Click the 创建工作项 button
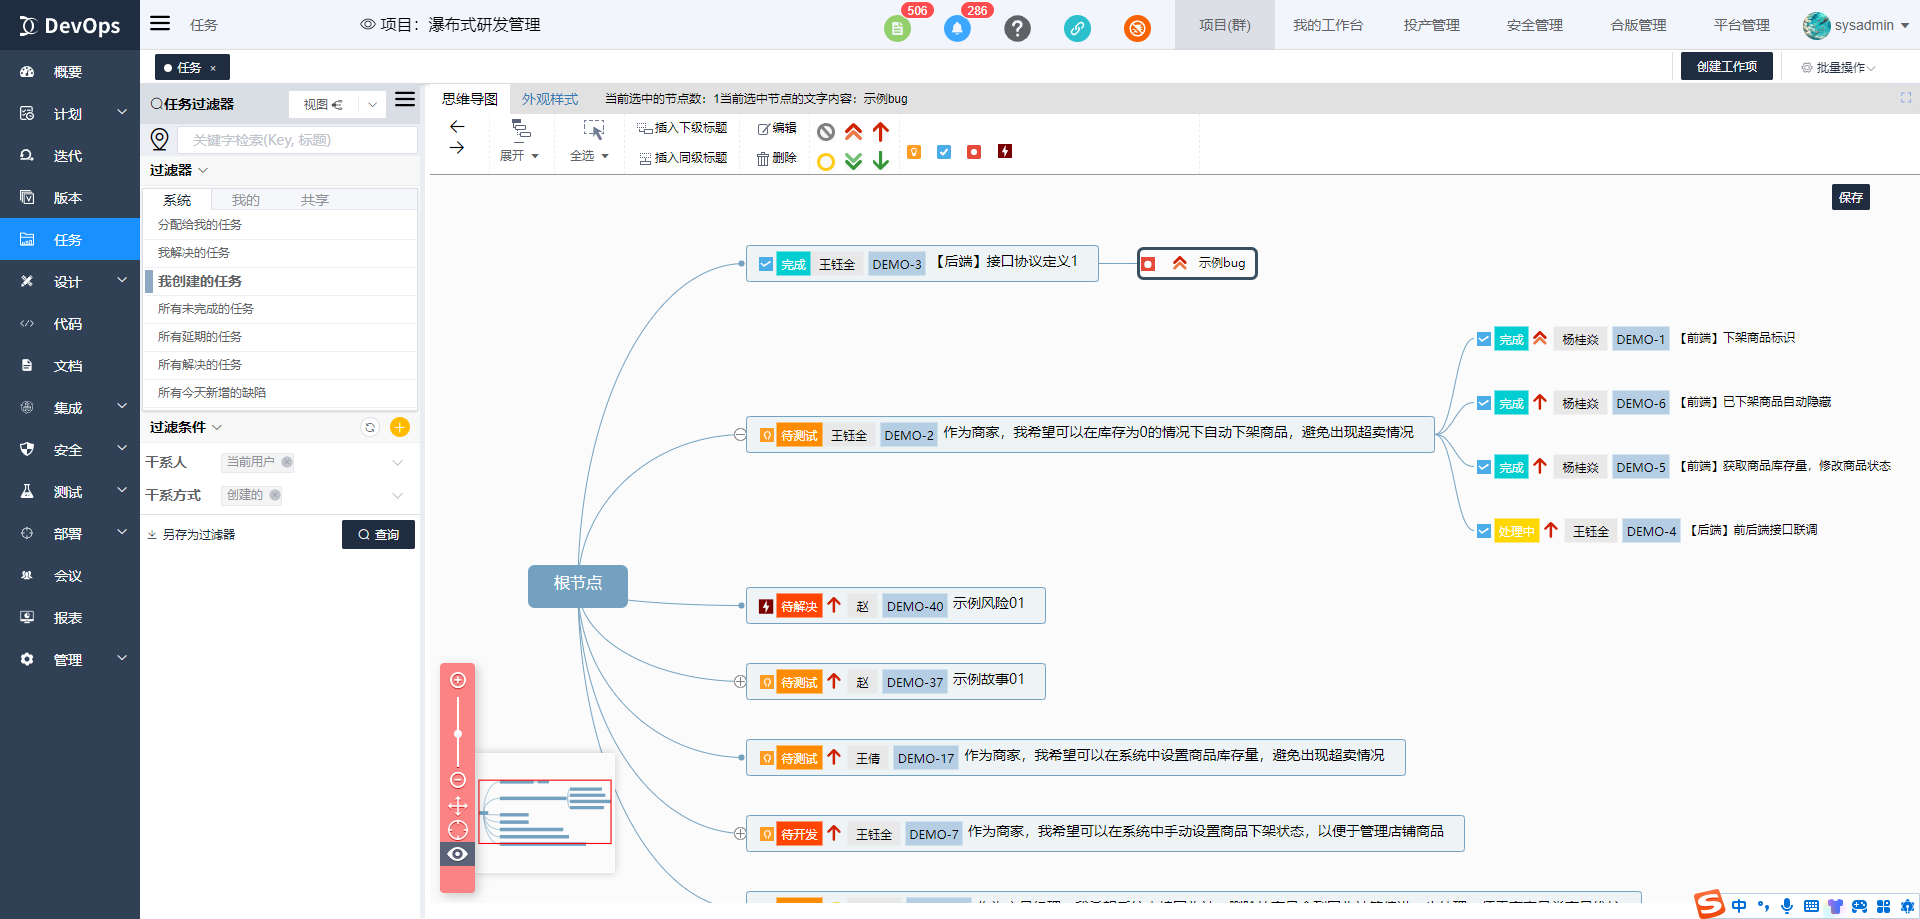1920x919 pixels. pyautogui.click(x=1726, y=66)
